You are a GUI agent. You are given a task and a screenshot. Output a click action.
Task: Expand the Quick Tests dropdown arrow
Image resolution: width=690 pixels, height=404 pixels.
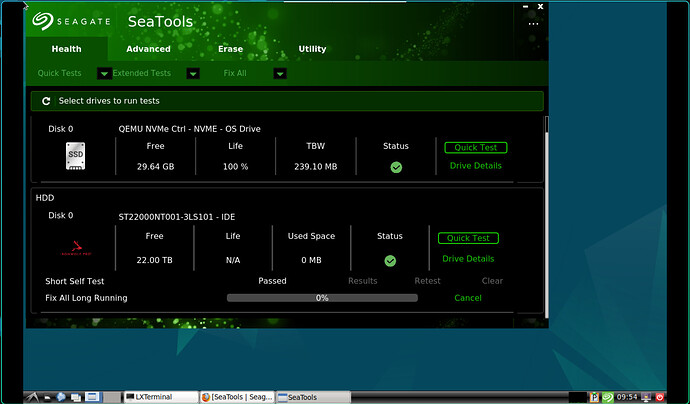tap(104, 73)
